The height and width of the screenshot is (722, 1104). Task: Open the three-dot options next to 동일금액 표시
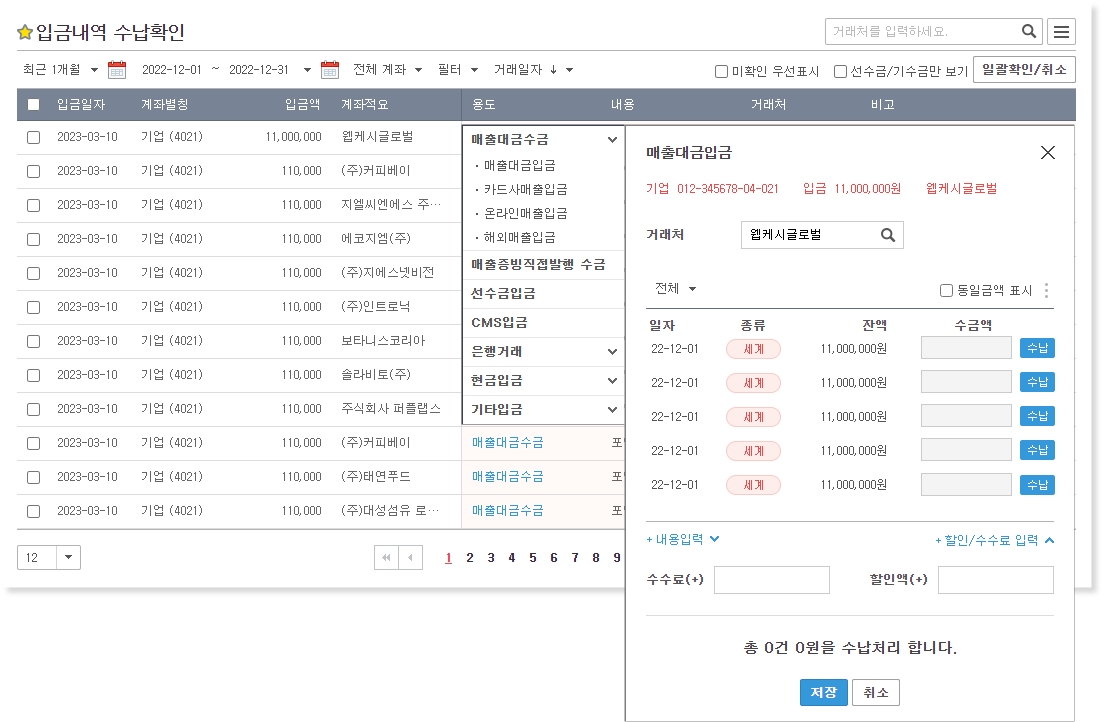coord(1047,291)
